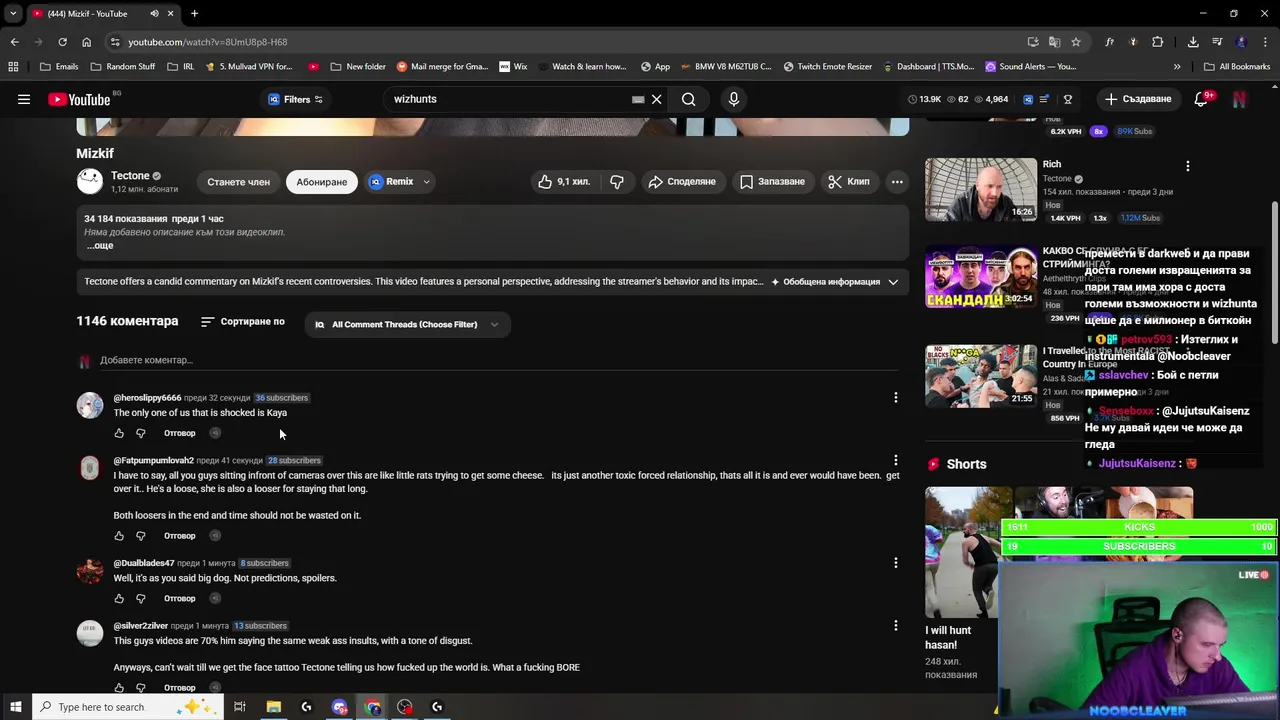Viewport: 1280px width, 720px height.
Task: Open the All Bookmarks folder
Action: point(1237,67)
